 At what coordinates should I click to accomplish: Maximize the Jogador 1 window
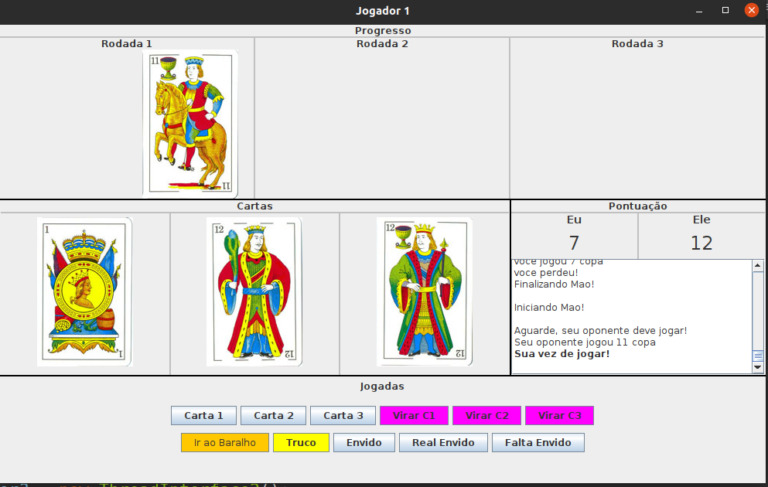725,10
